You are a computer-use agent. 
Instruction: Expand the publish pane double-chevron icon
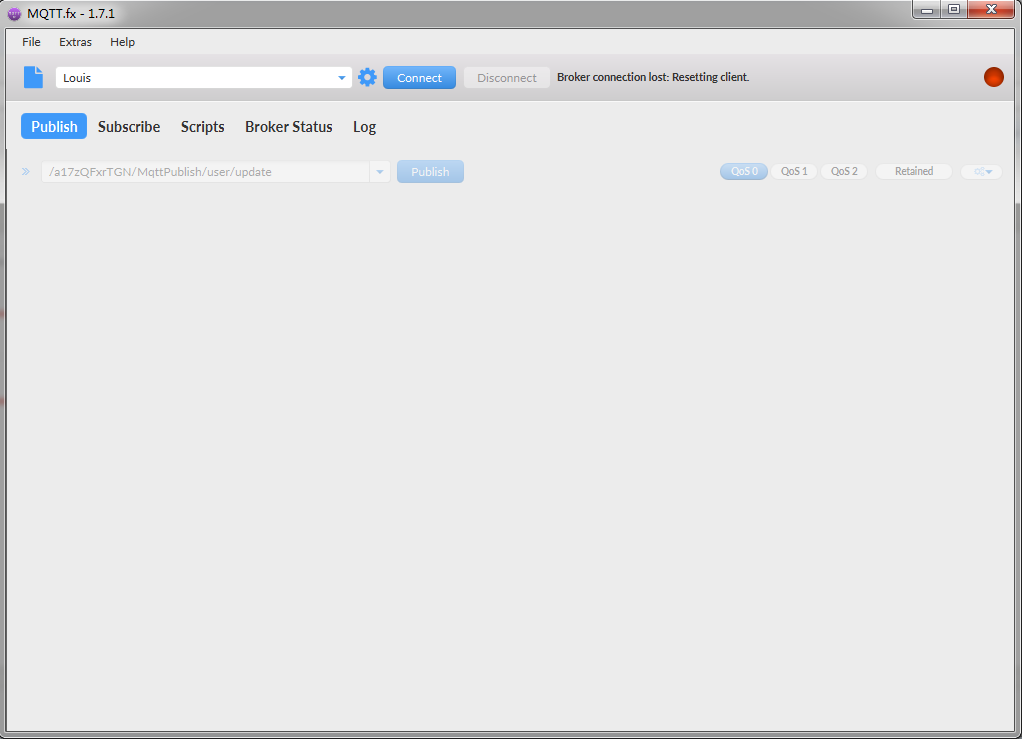25,171
